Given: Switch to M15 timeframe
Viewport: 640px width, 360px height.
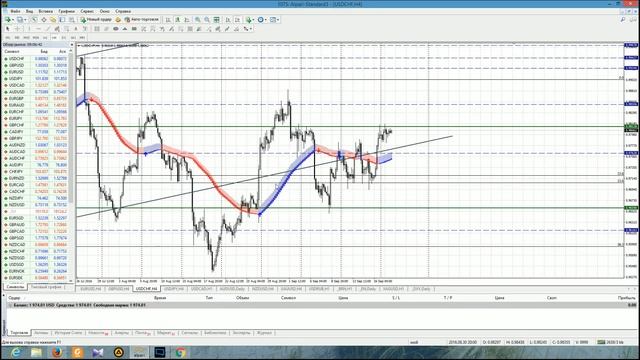Looking at the screenshot, I should (x=27, y=38).
